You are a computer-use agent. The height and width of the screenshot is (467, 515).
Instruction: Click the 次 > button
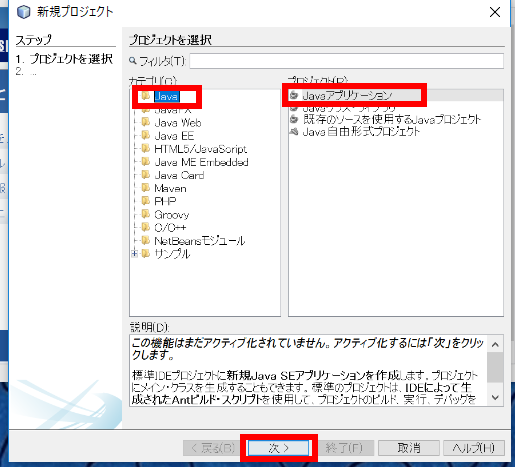(279, 448)
